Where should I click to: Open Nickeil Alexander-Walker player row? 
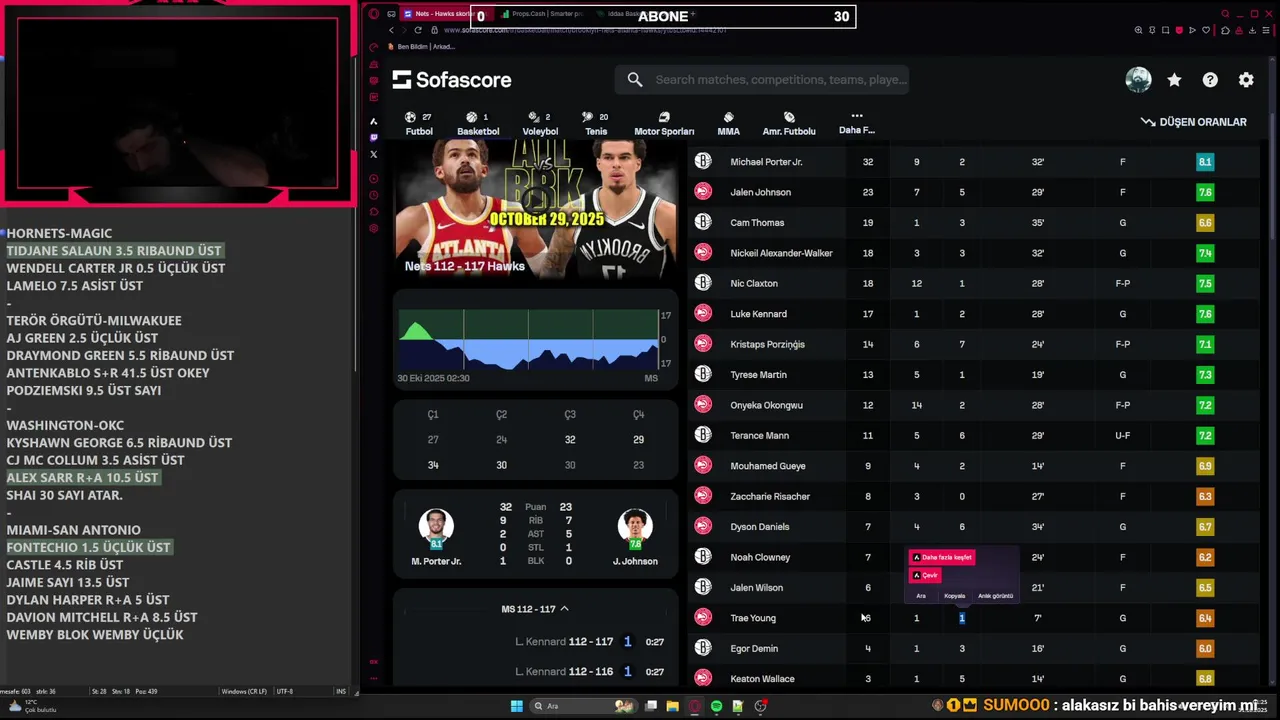[x=973, y=253]
